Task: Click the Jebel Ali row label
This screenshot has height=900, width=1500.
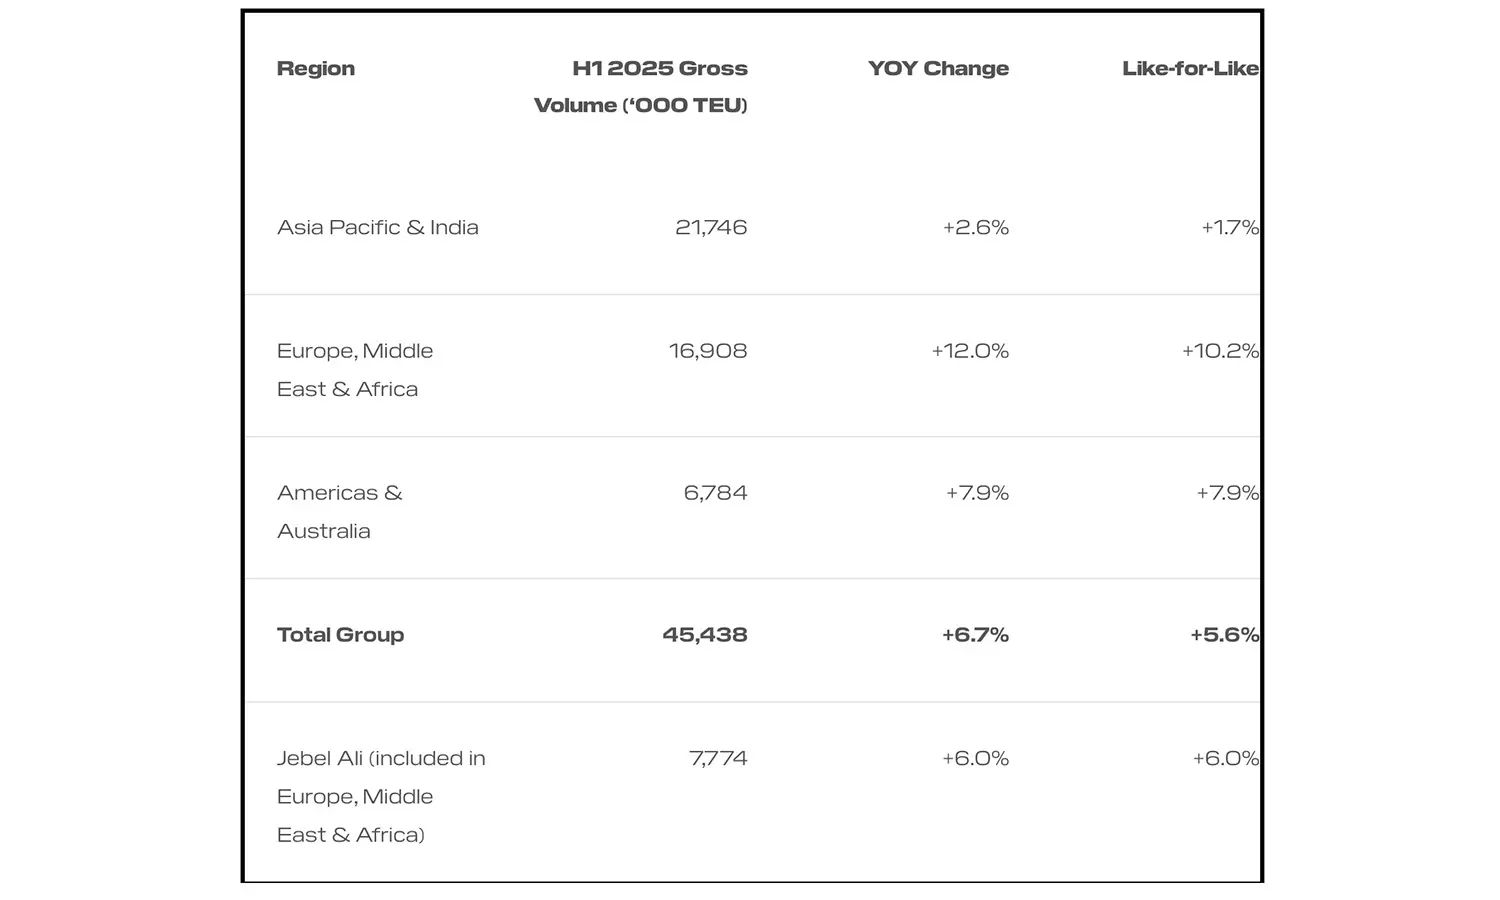Action: (x=381, y=796)
